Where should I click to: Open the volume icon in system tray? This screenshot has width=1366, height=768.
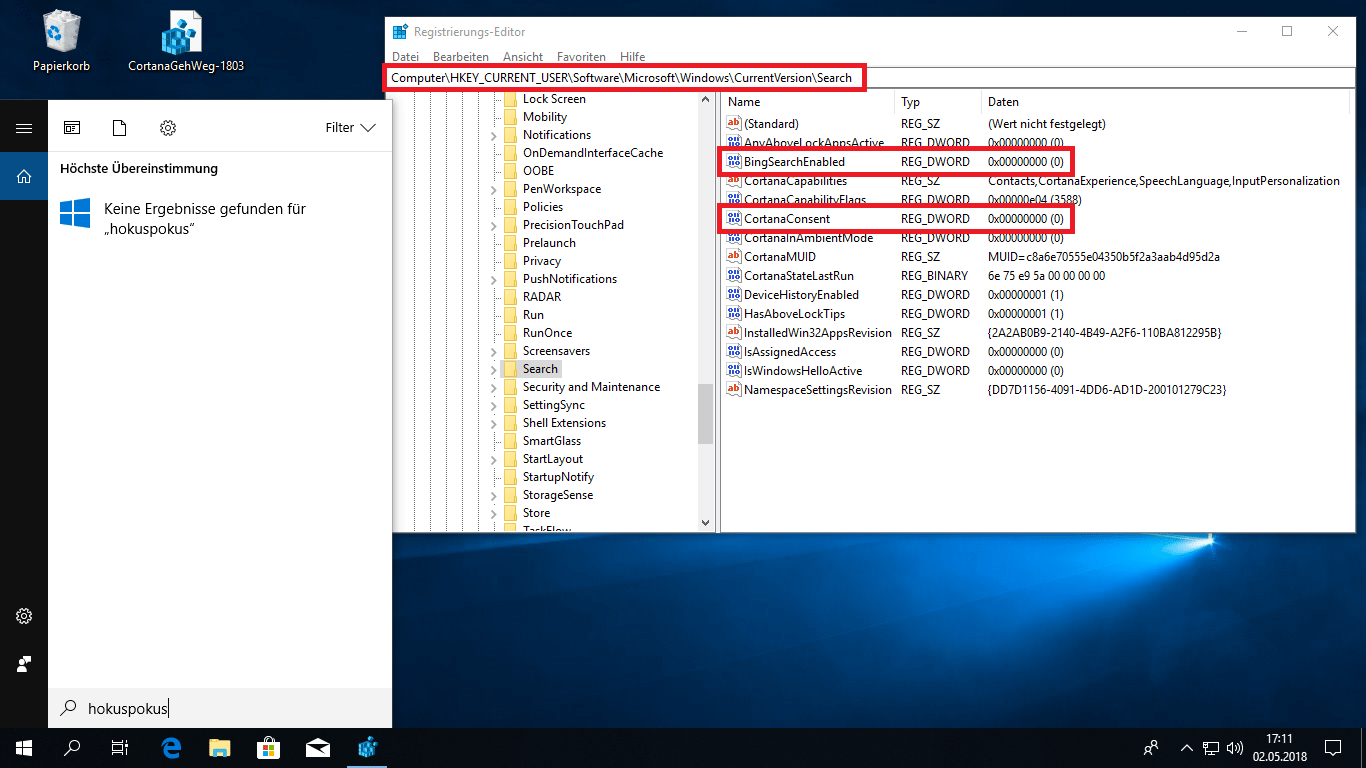click(x=1234, y=747)
